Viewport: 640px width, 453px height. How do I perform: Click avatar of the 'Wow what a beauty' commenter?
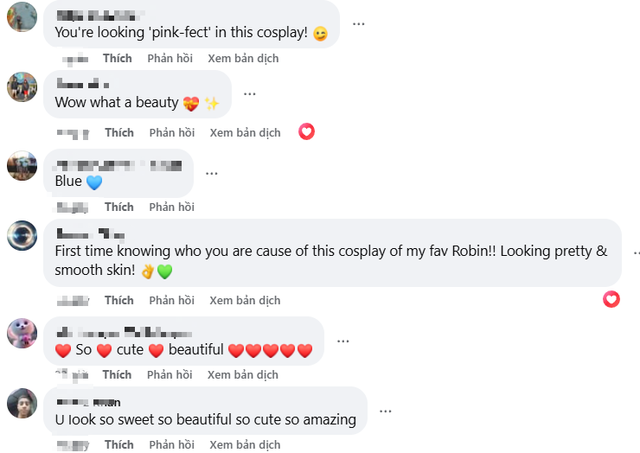(22, 87)
